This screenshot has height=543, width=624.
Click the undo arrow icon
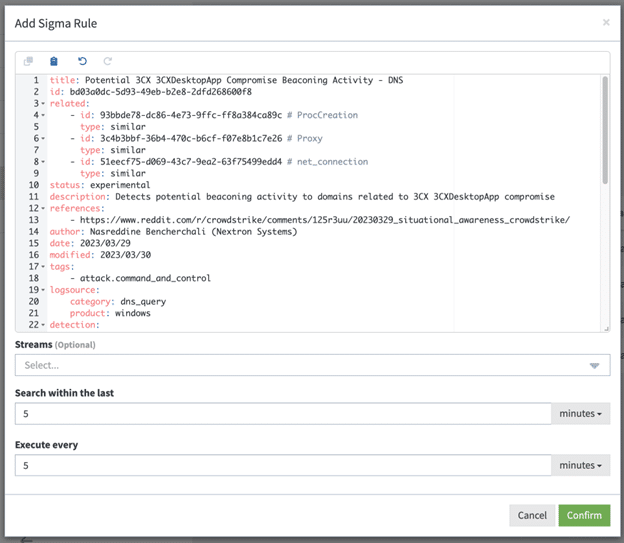(x=82, y=62)
